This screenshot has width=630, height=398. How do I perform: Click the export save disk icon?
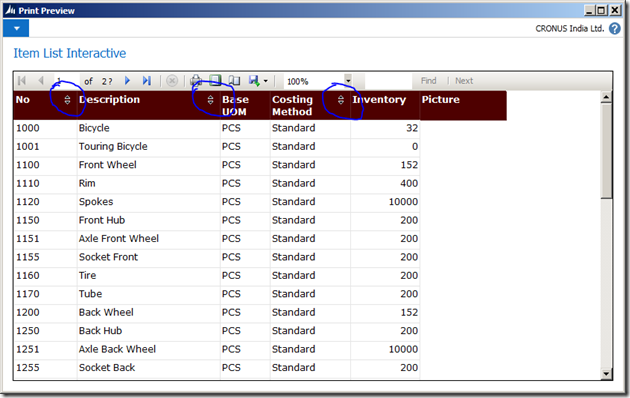tap(254, 81)
